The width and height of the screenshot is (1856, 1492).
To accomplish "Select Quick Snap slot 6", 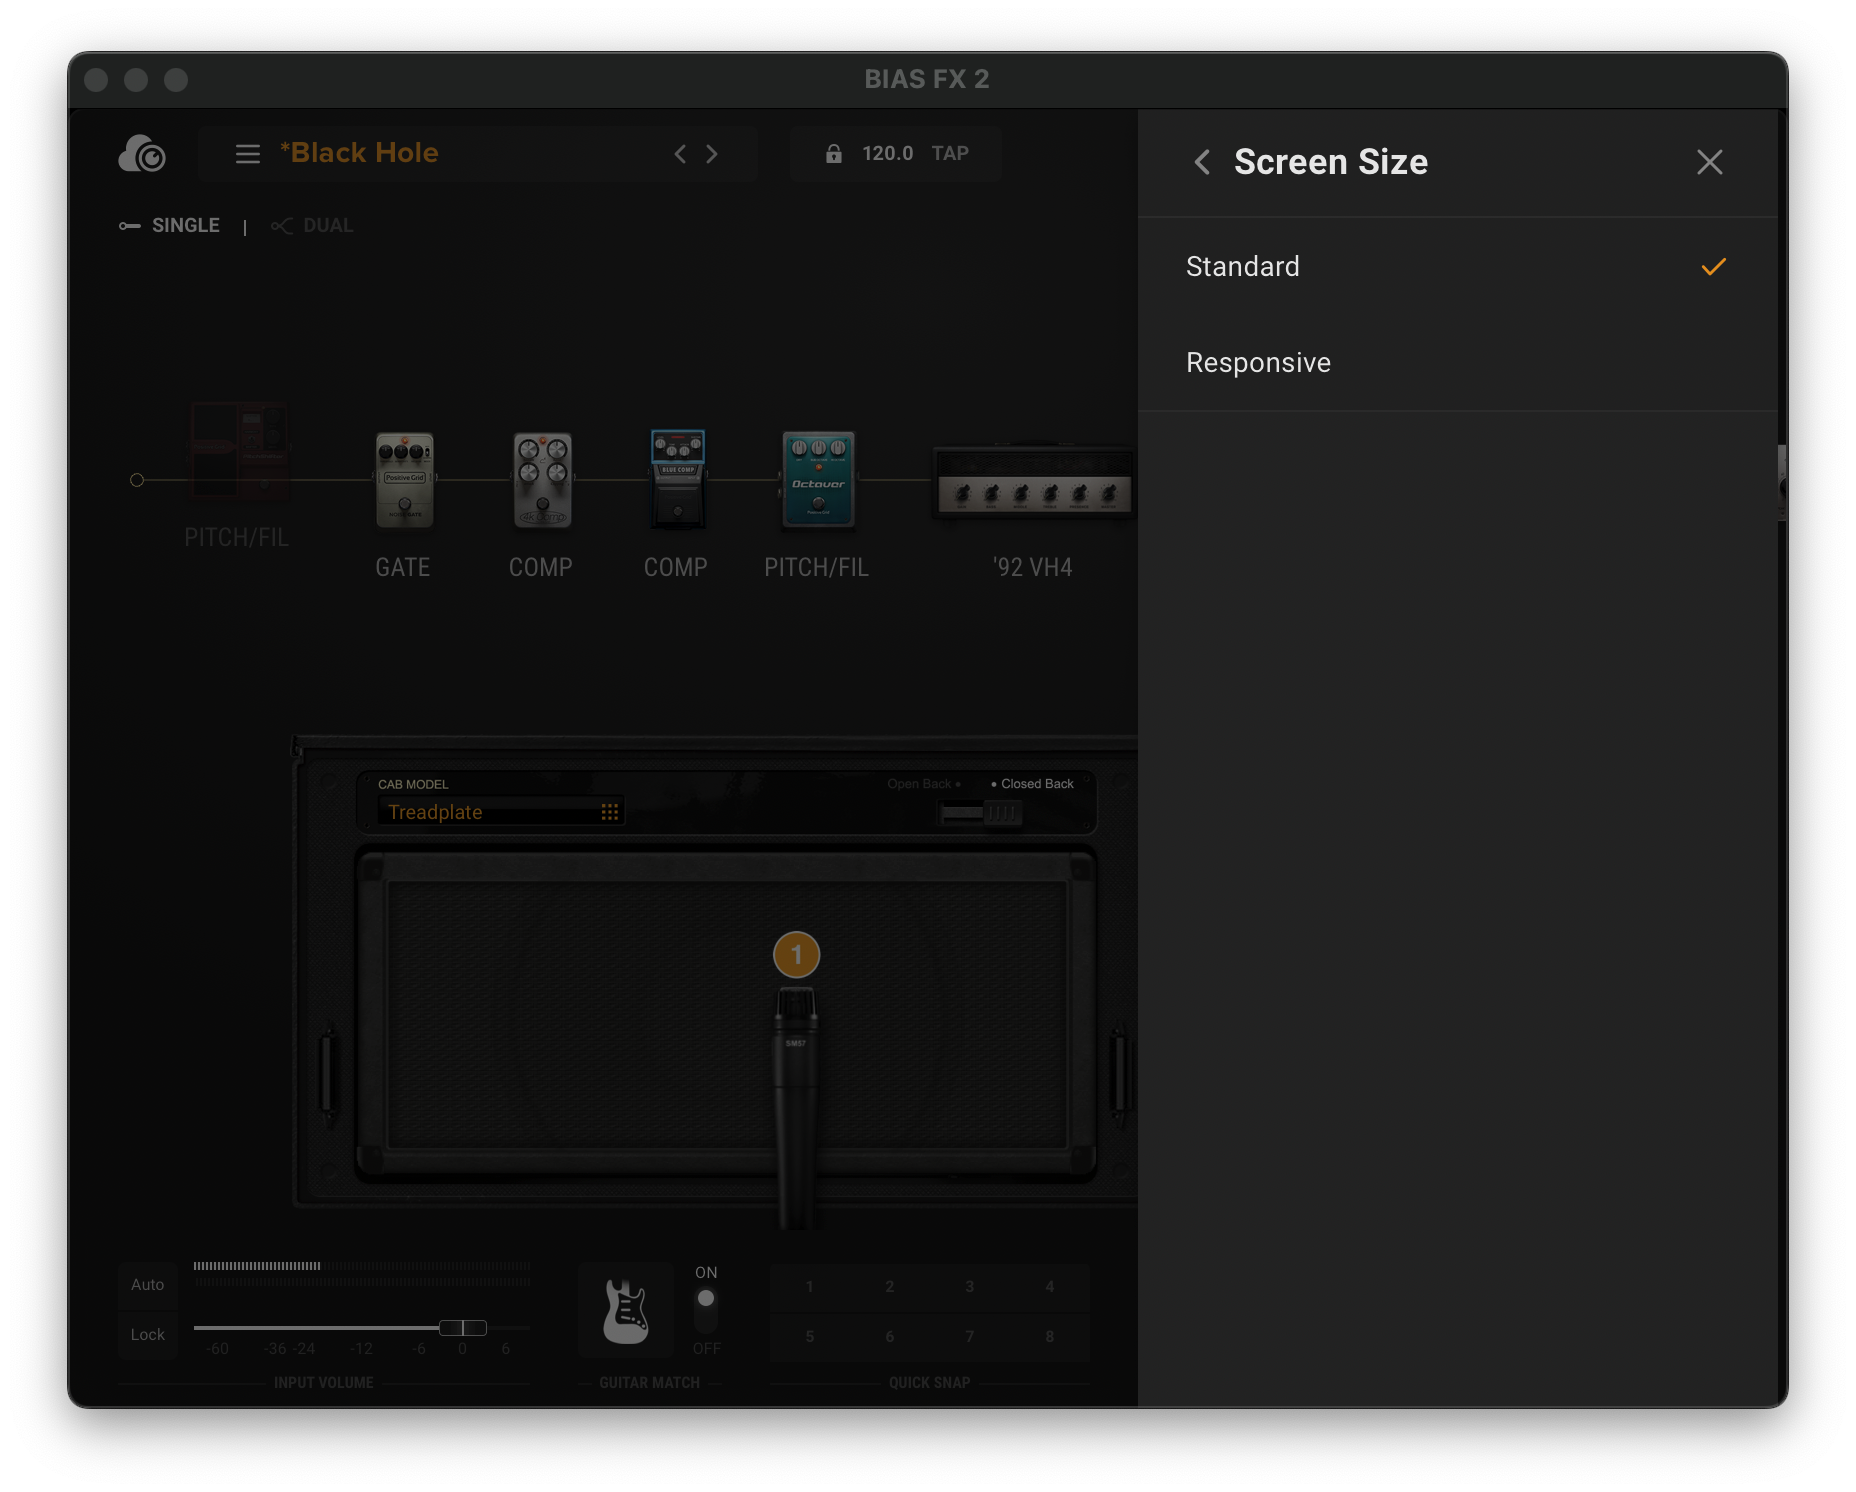I will pyautogui.click(x=890, y=1337).
